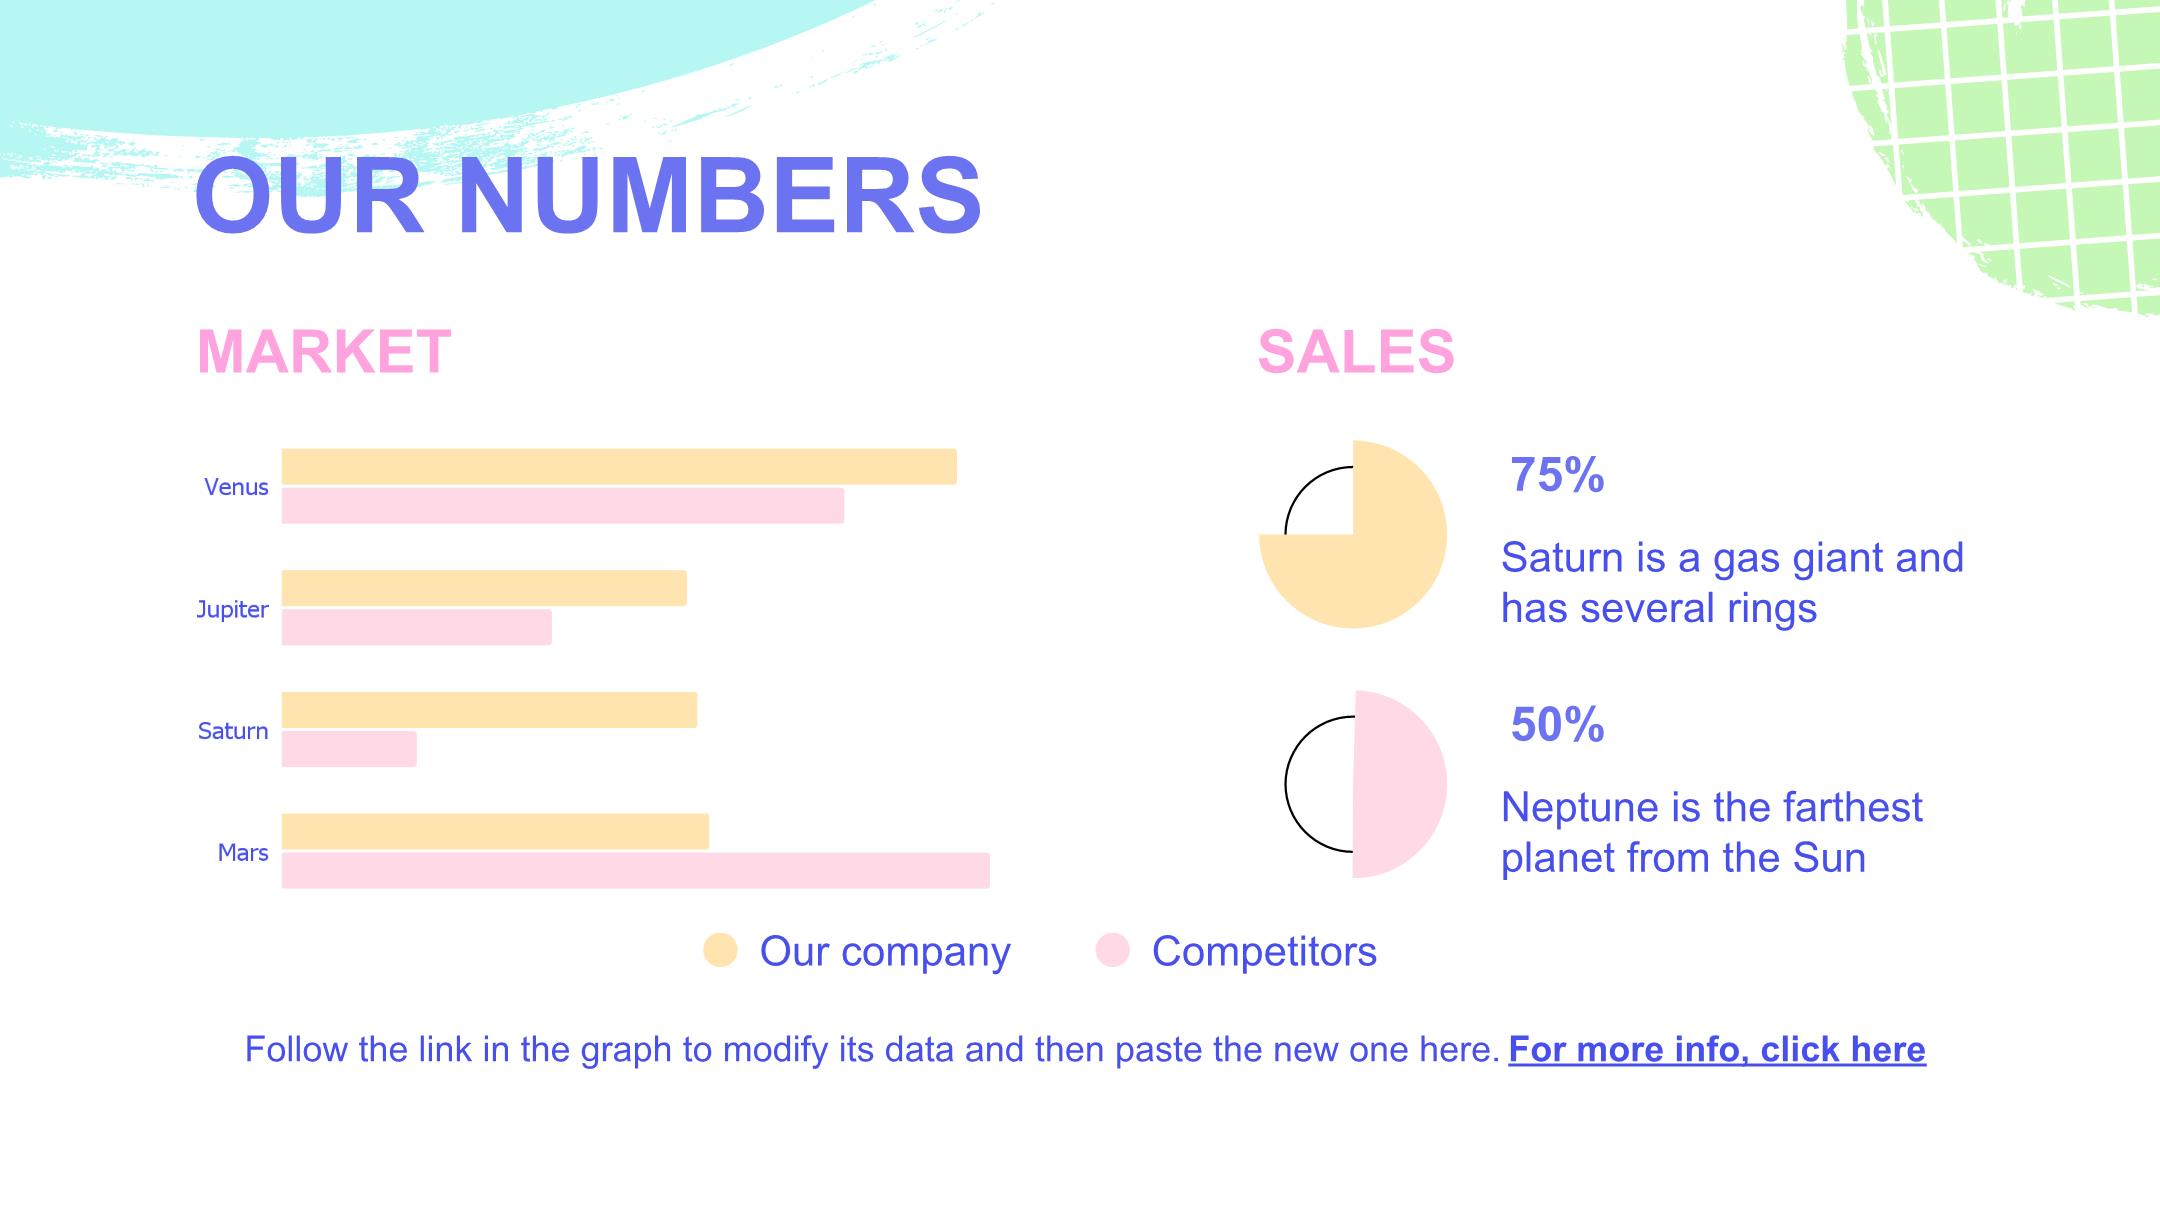Select the OUR NUMBERS title text
The height and width of the screenshot is (1215, 2160).
click(589, 195)
